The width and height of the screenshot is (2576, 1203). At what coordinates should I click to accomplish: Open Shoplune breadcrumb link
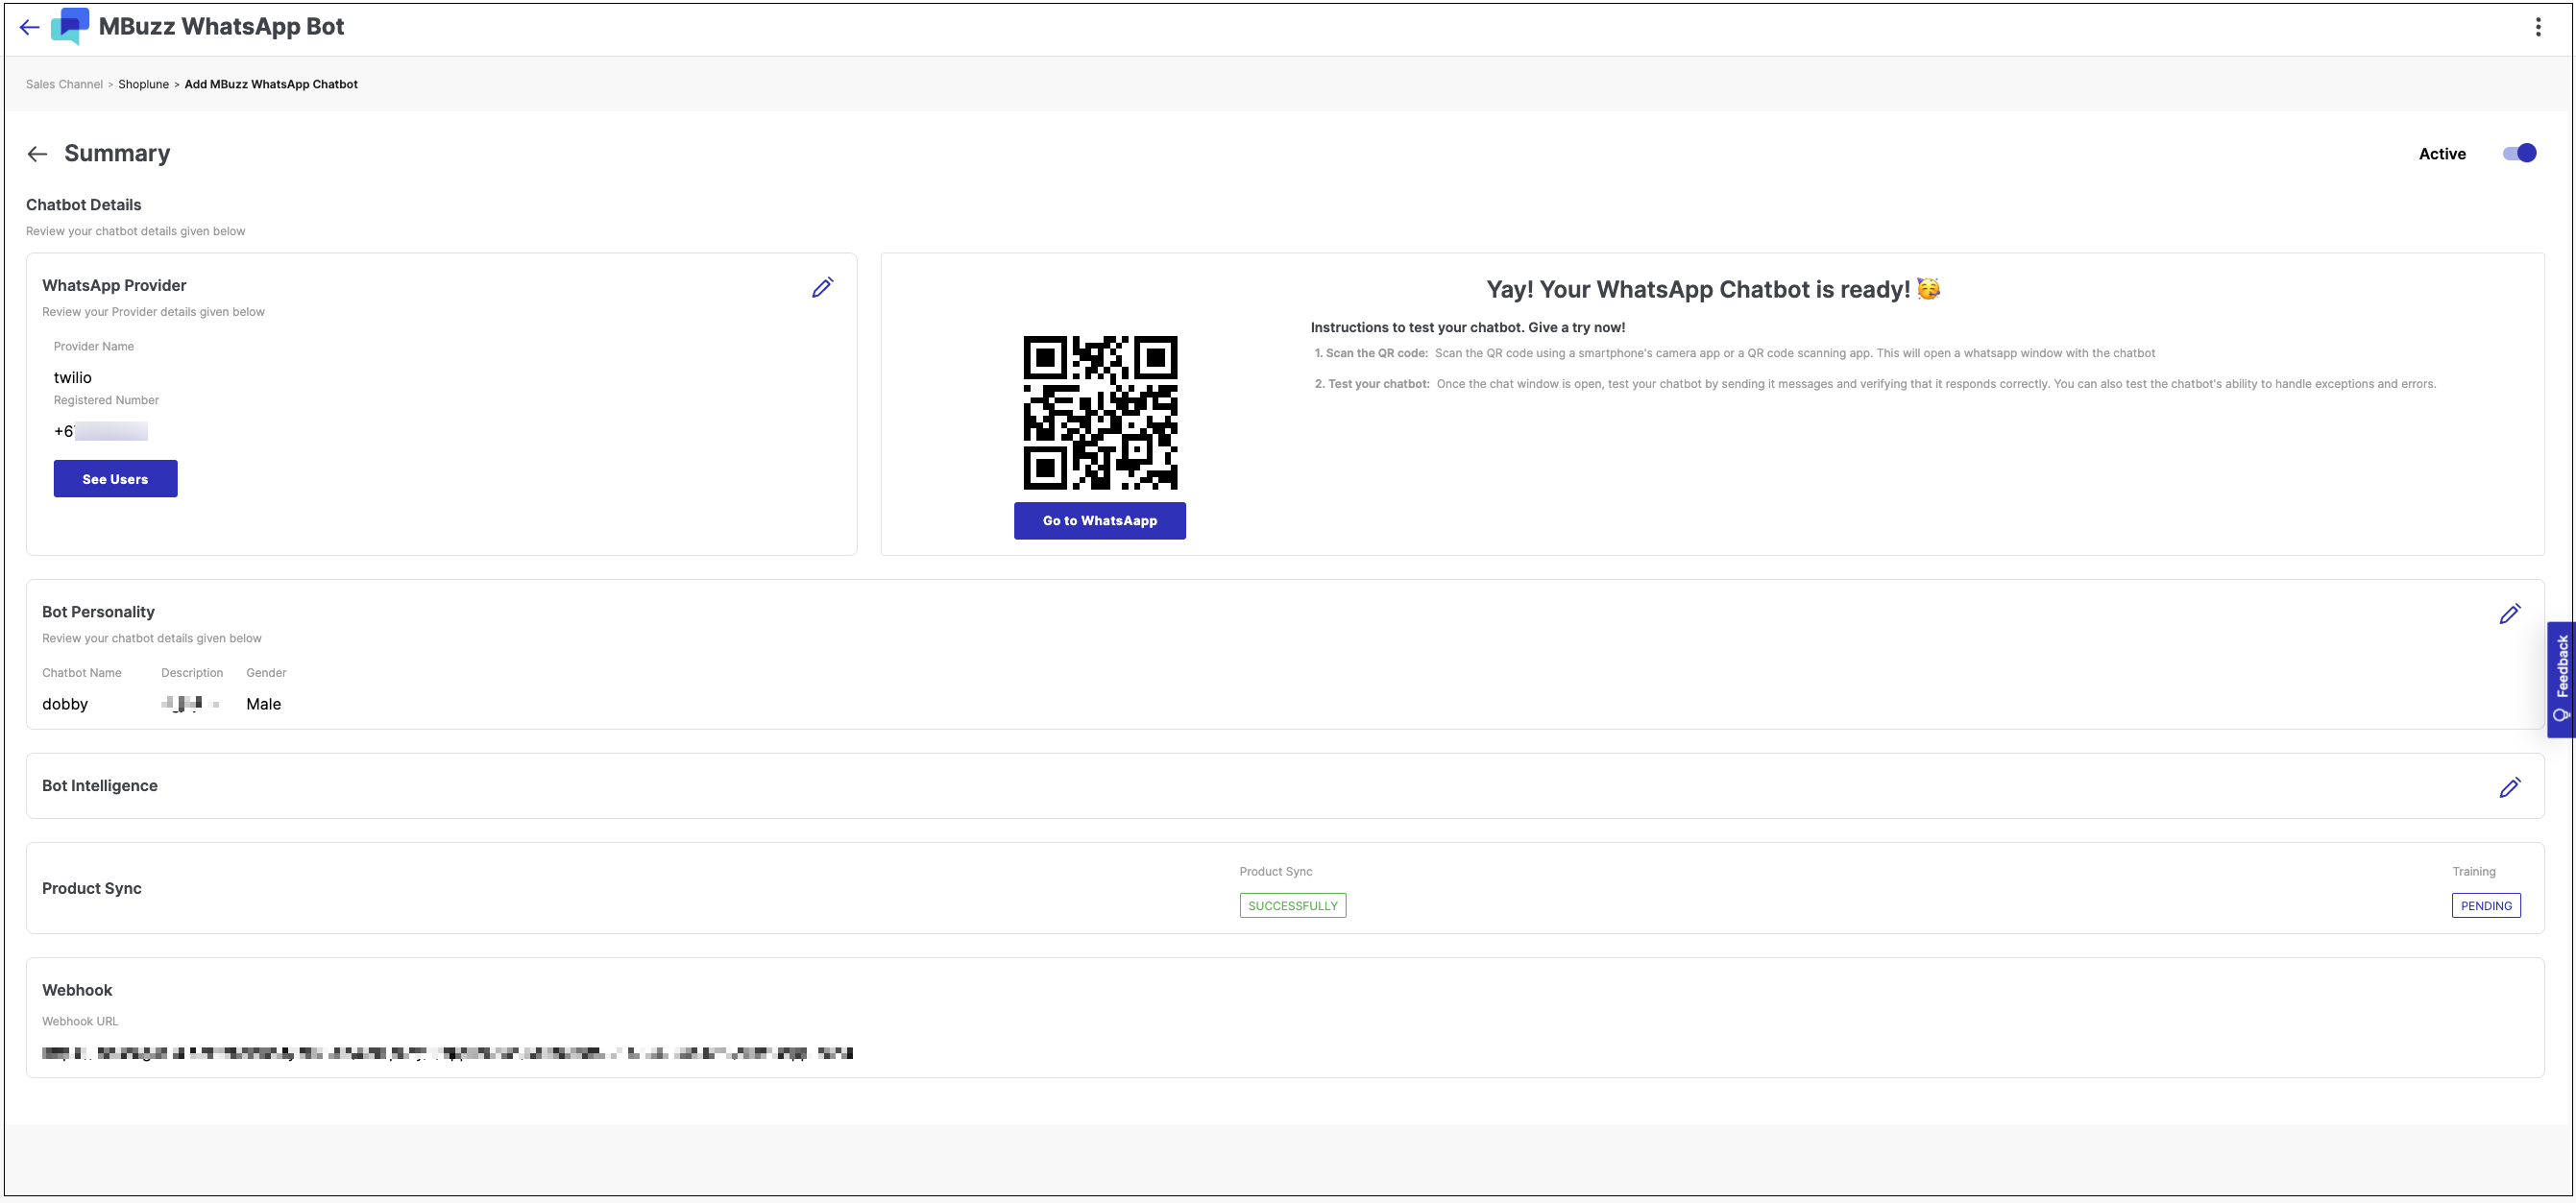coord(143,85)
